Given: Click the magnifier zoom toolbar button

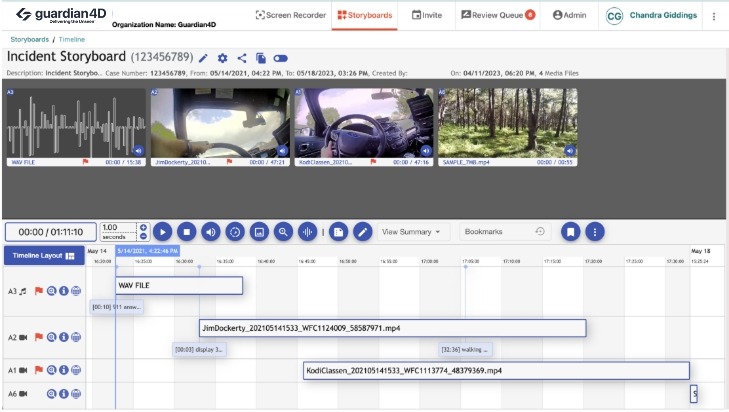Looking at the screenshot, I should click(x=283, y=232).
